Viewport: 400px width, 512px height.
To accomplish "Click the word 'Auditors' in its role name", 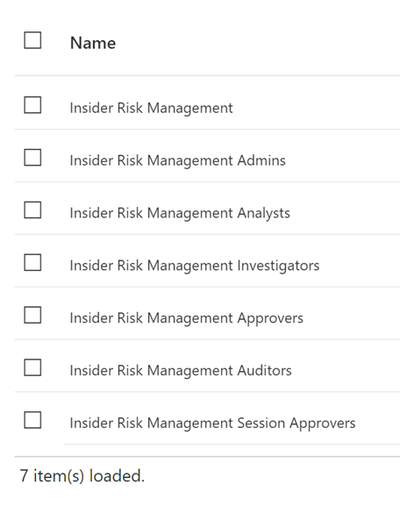I will 264,370.
